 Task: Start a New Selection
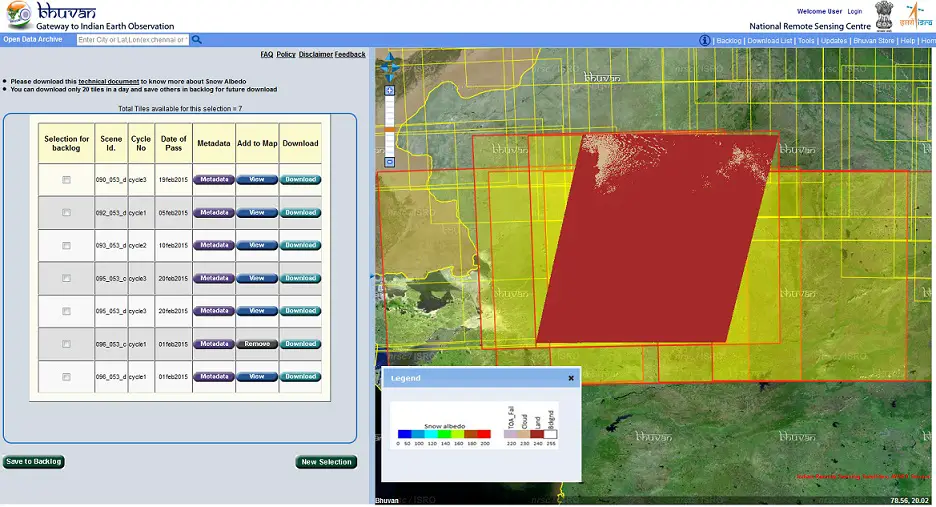point(326,462)
